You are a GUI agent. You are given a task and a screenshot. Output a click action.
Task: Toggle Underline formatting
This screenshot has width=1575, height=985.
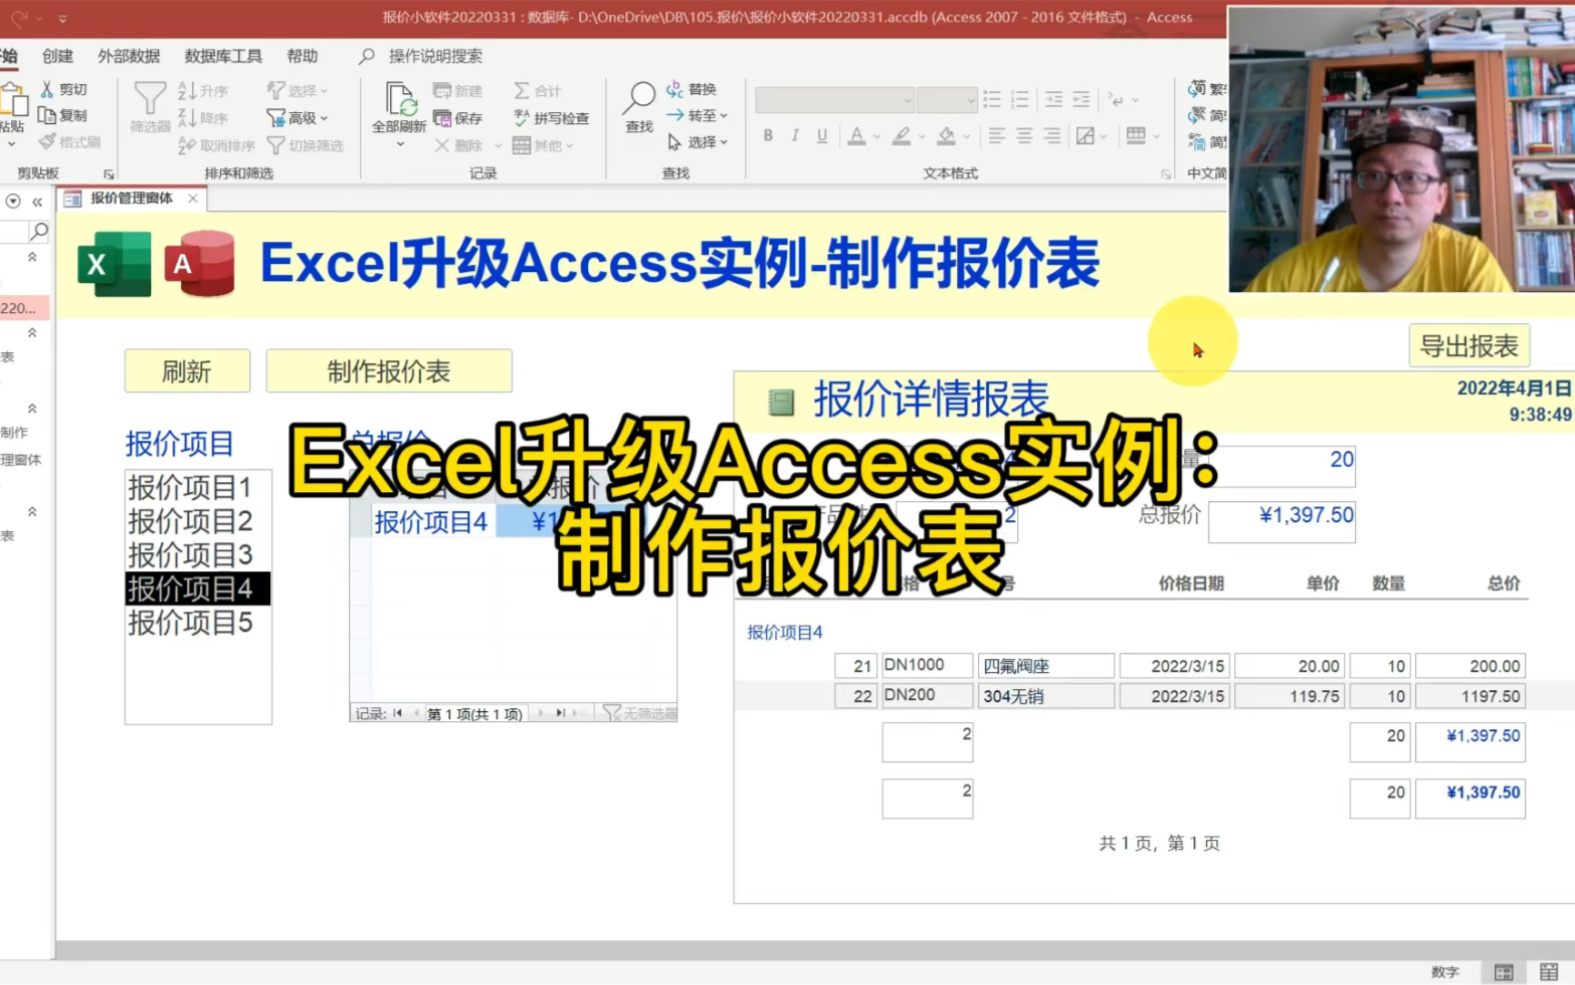[x=822, y=135]
